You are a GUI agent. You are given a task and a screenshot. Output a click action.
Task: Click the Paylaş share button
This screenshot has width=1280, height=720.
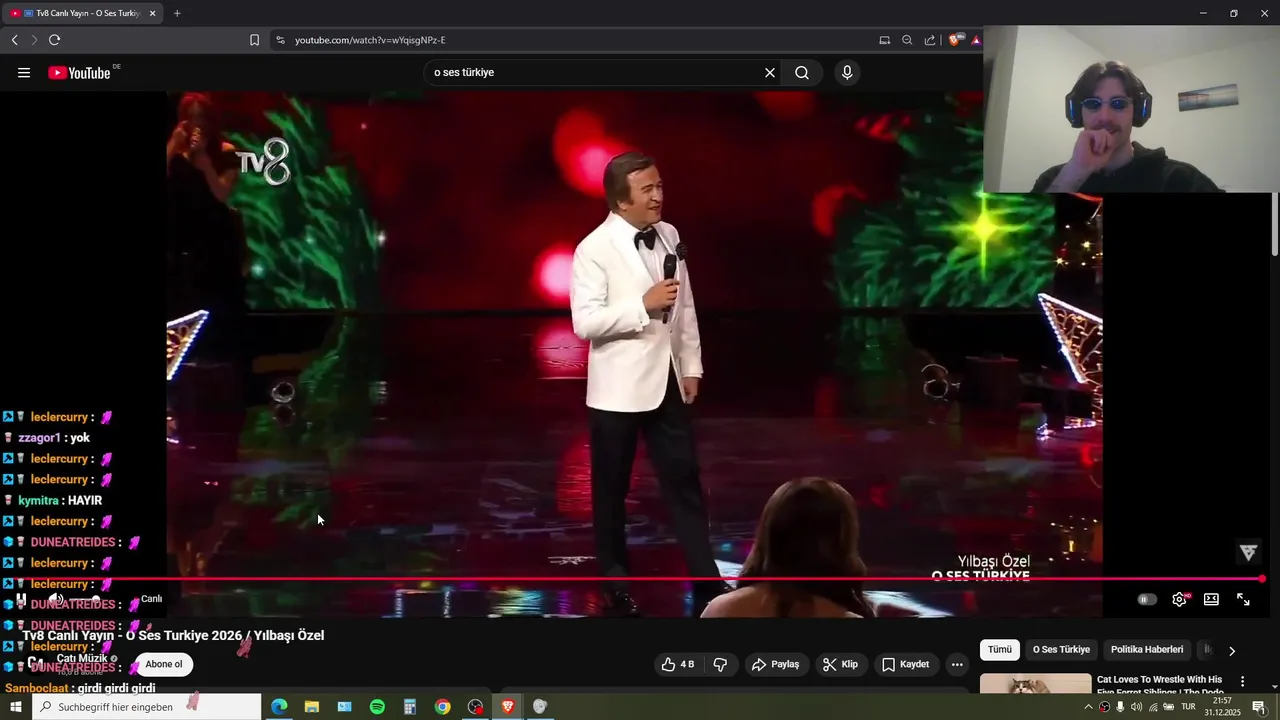click(x=776, y=664)
